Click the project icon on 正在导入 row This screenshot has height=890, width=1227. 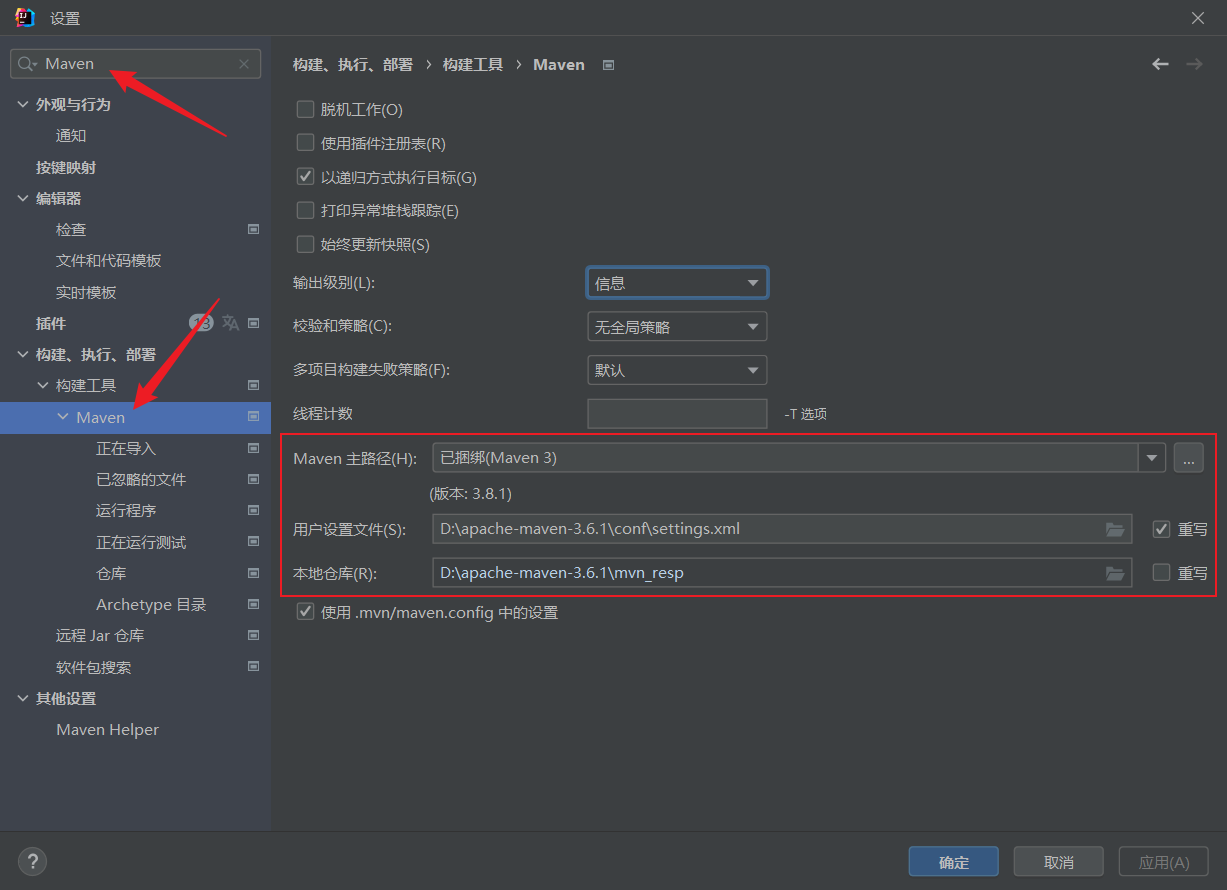tap(253, 448)
